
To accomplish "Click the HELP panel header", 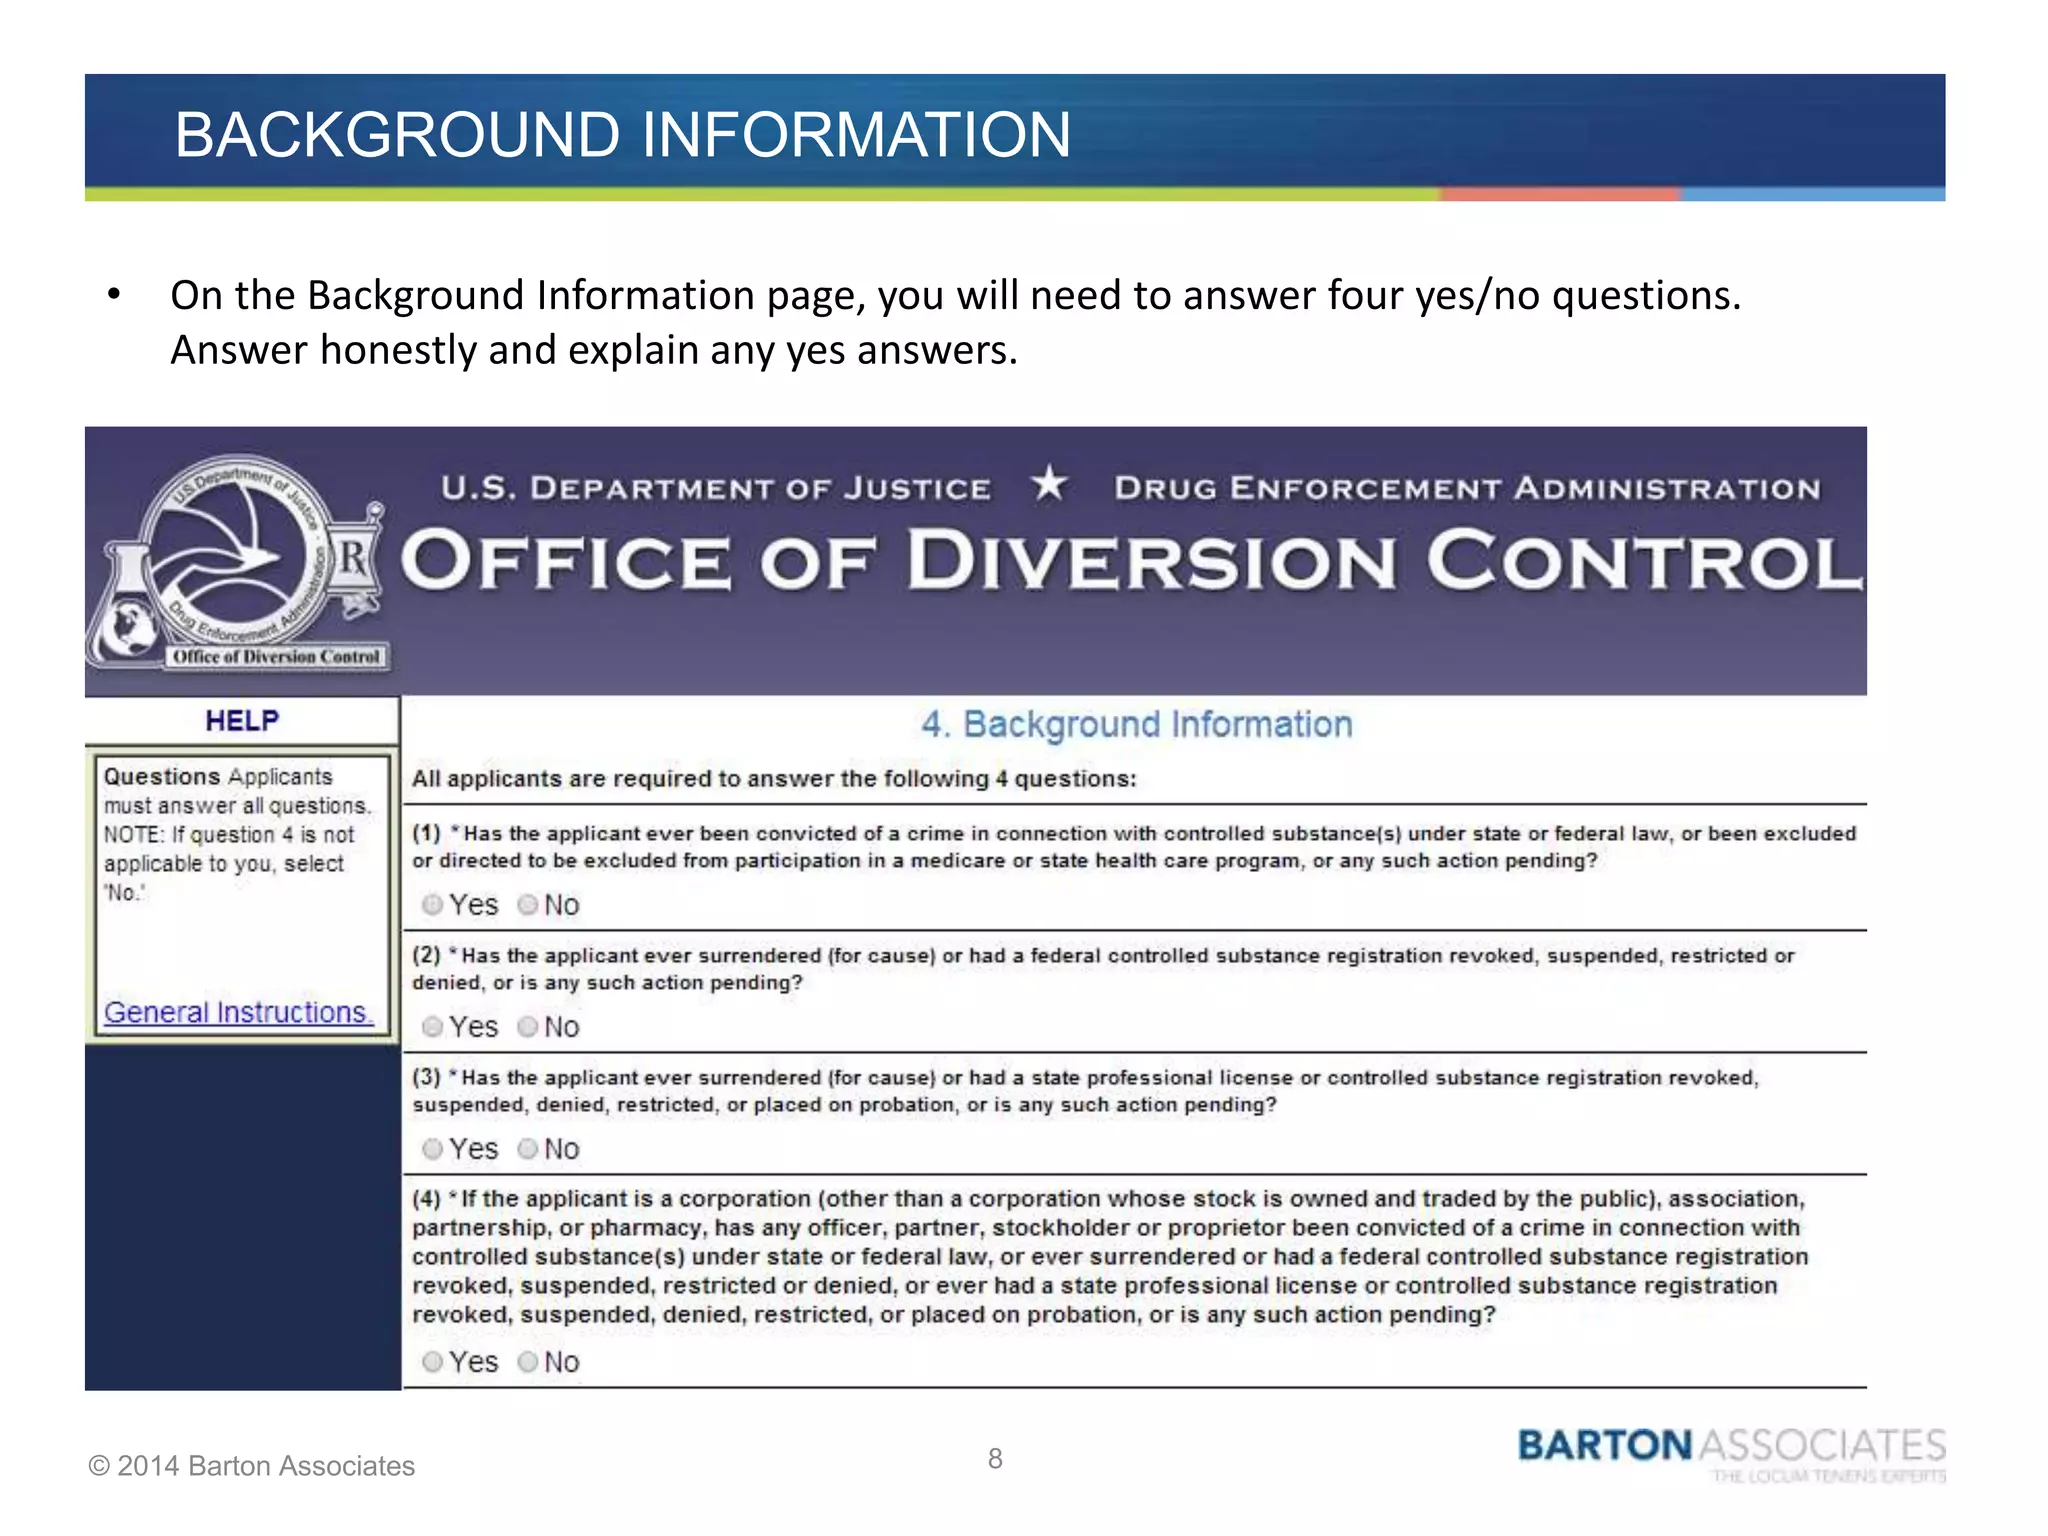I will [242, 721].
